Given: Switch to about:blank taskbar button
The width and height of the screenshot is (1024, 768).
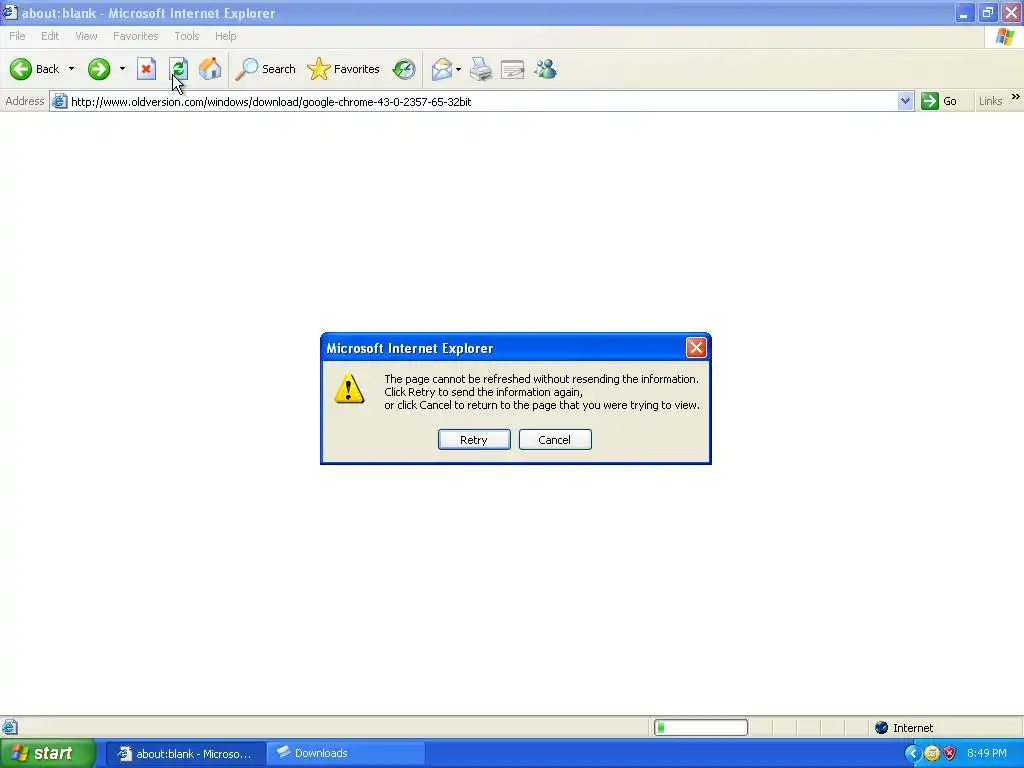Looking at the screenshot, I should click(185, 754).
